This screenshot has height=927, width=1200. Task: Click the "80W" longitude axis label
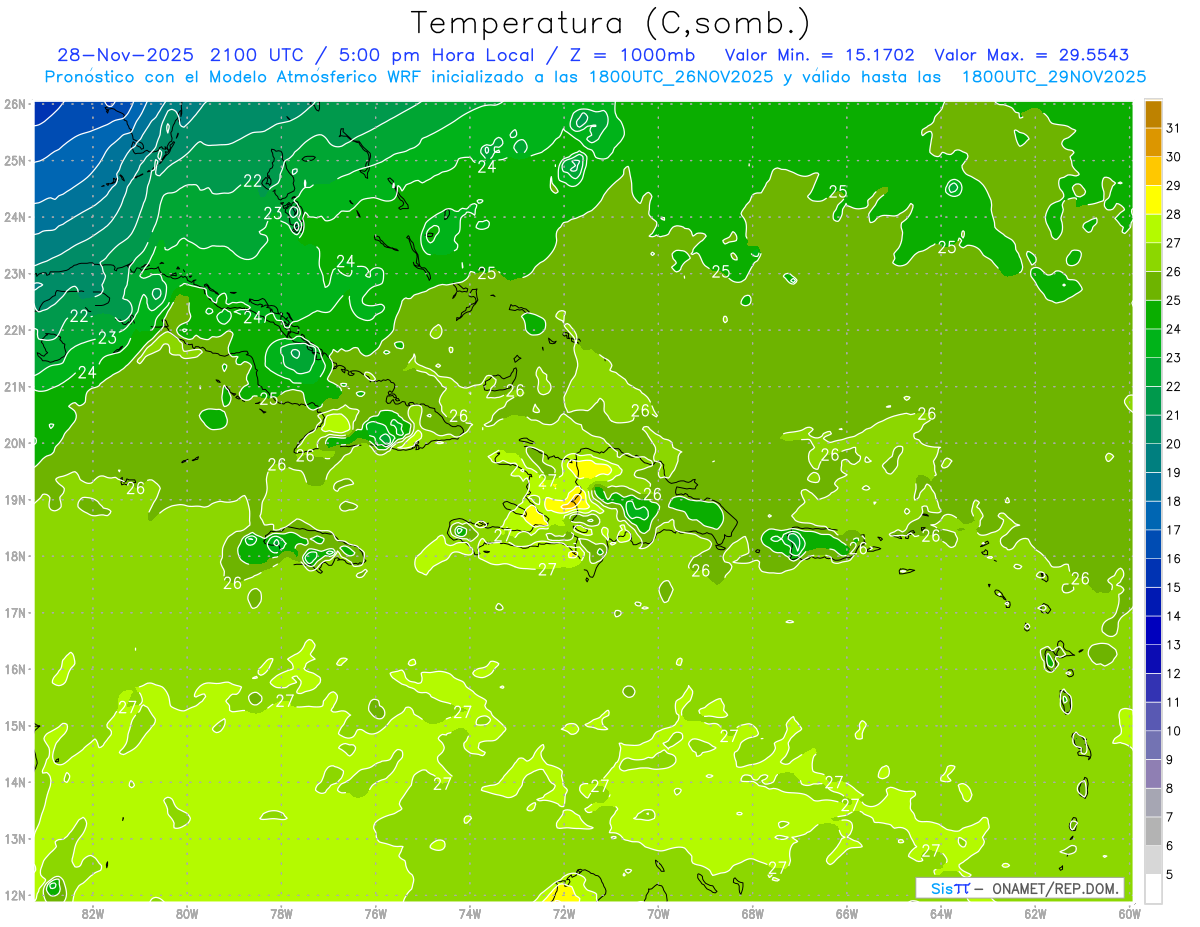[187, 913]
